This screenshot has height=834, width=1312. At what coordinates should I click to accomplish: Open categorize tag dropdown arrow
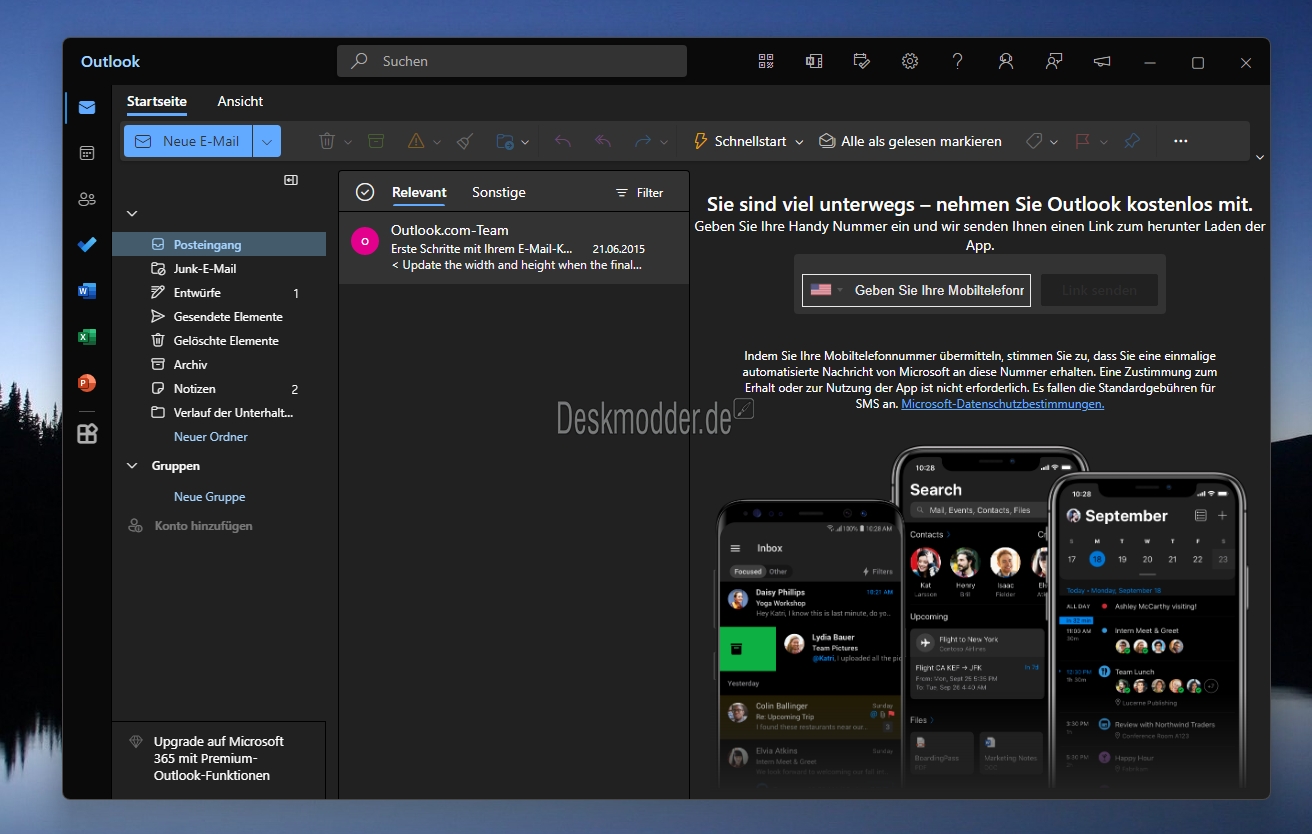[1054, 142]
